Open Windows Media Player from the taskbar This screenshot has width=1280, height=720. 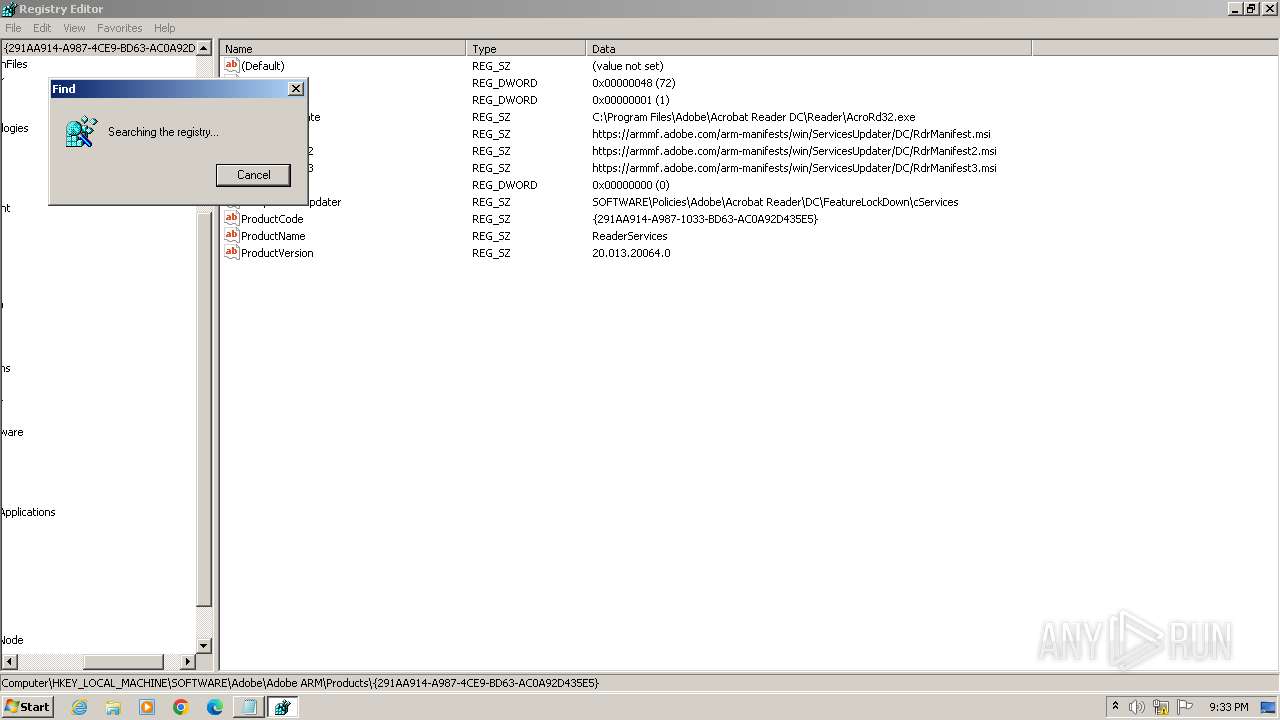coord(147,707)
